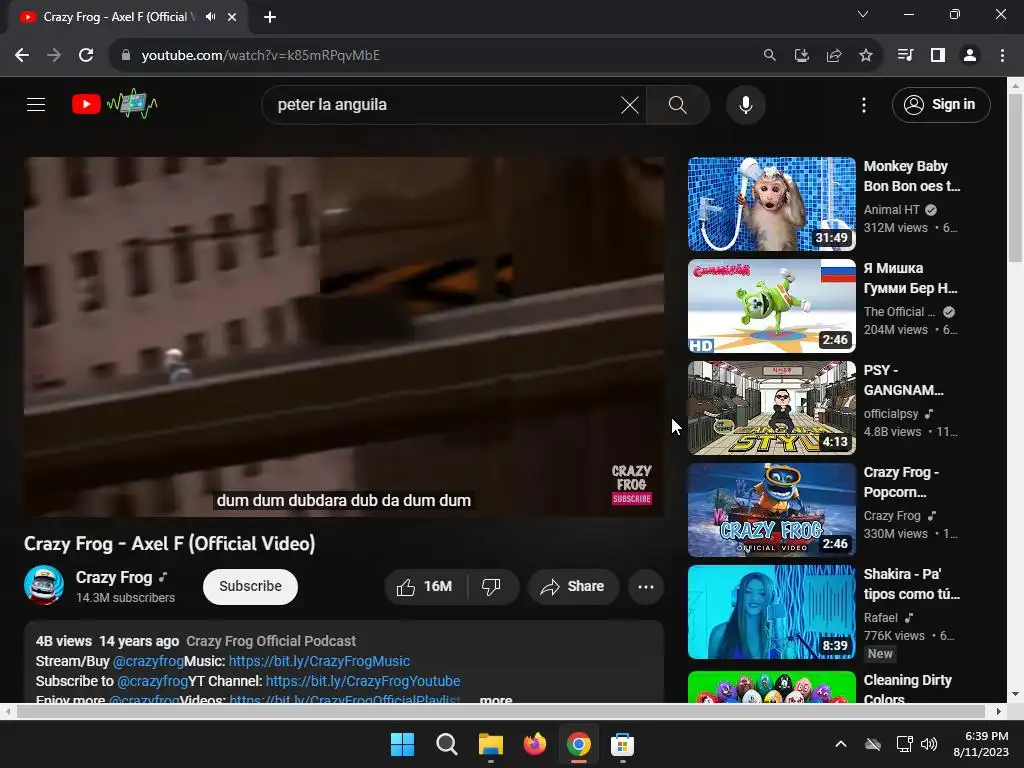
Task: Open more actions ellipsis under video
Action: pos(646,586)
